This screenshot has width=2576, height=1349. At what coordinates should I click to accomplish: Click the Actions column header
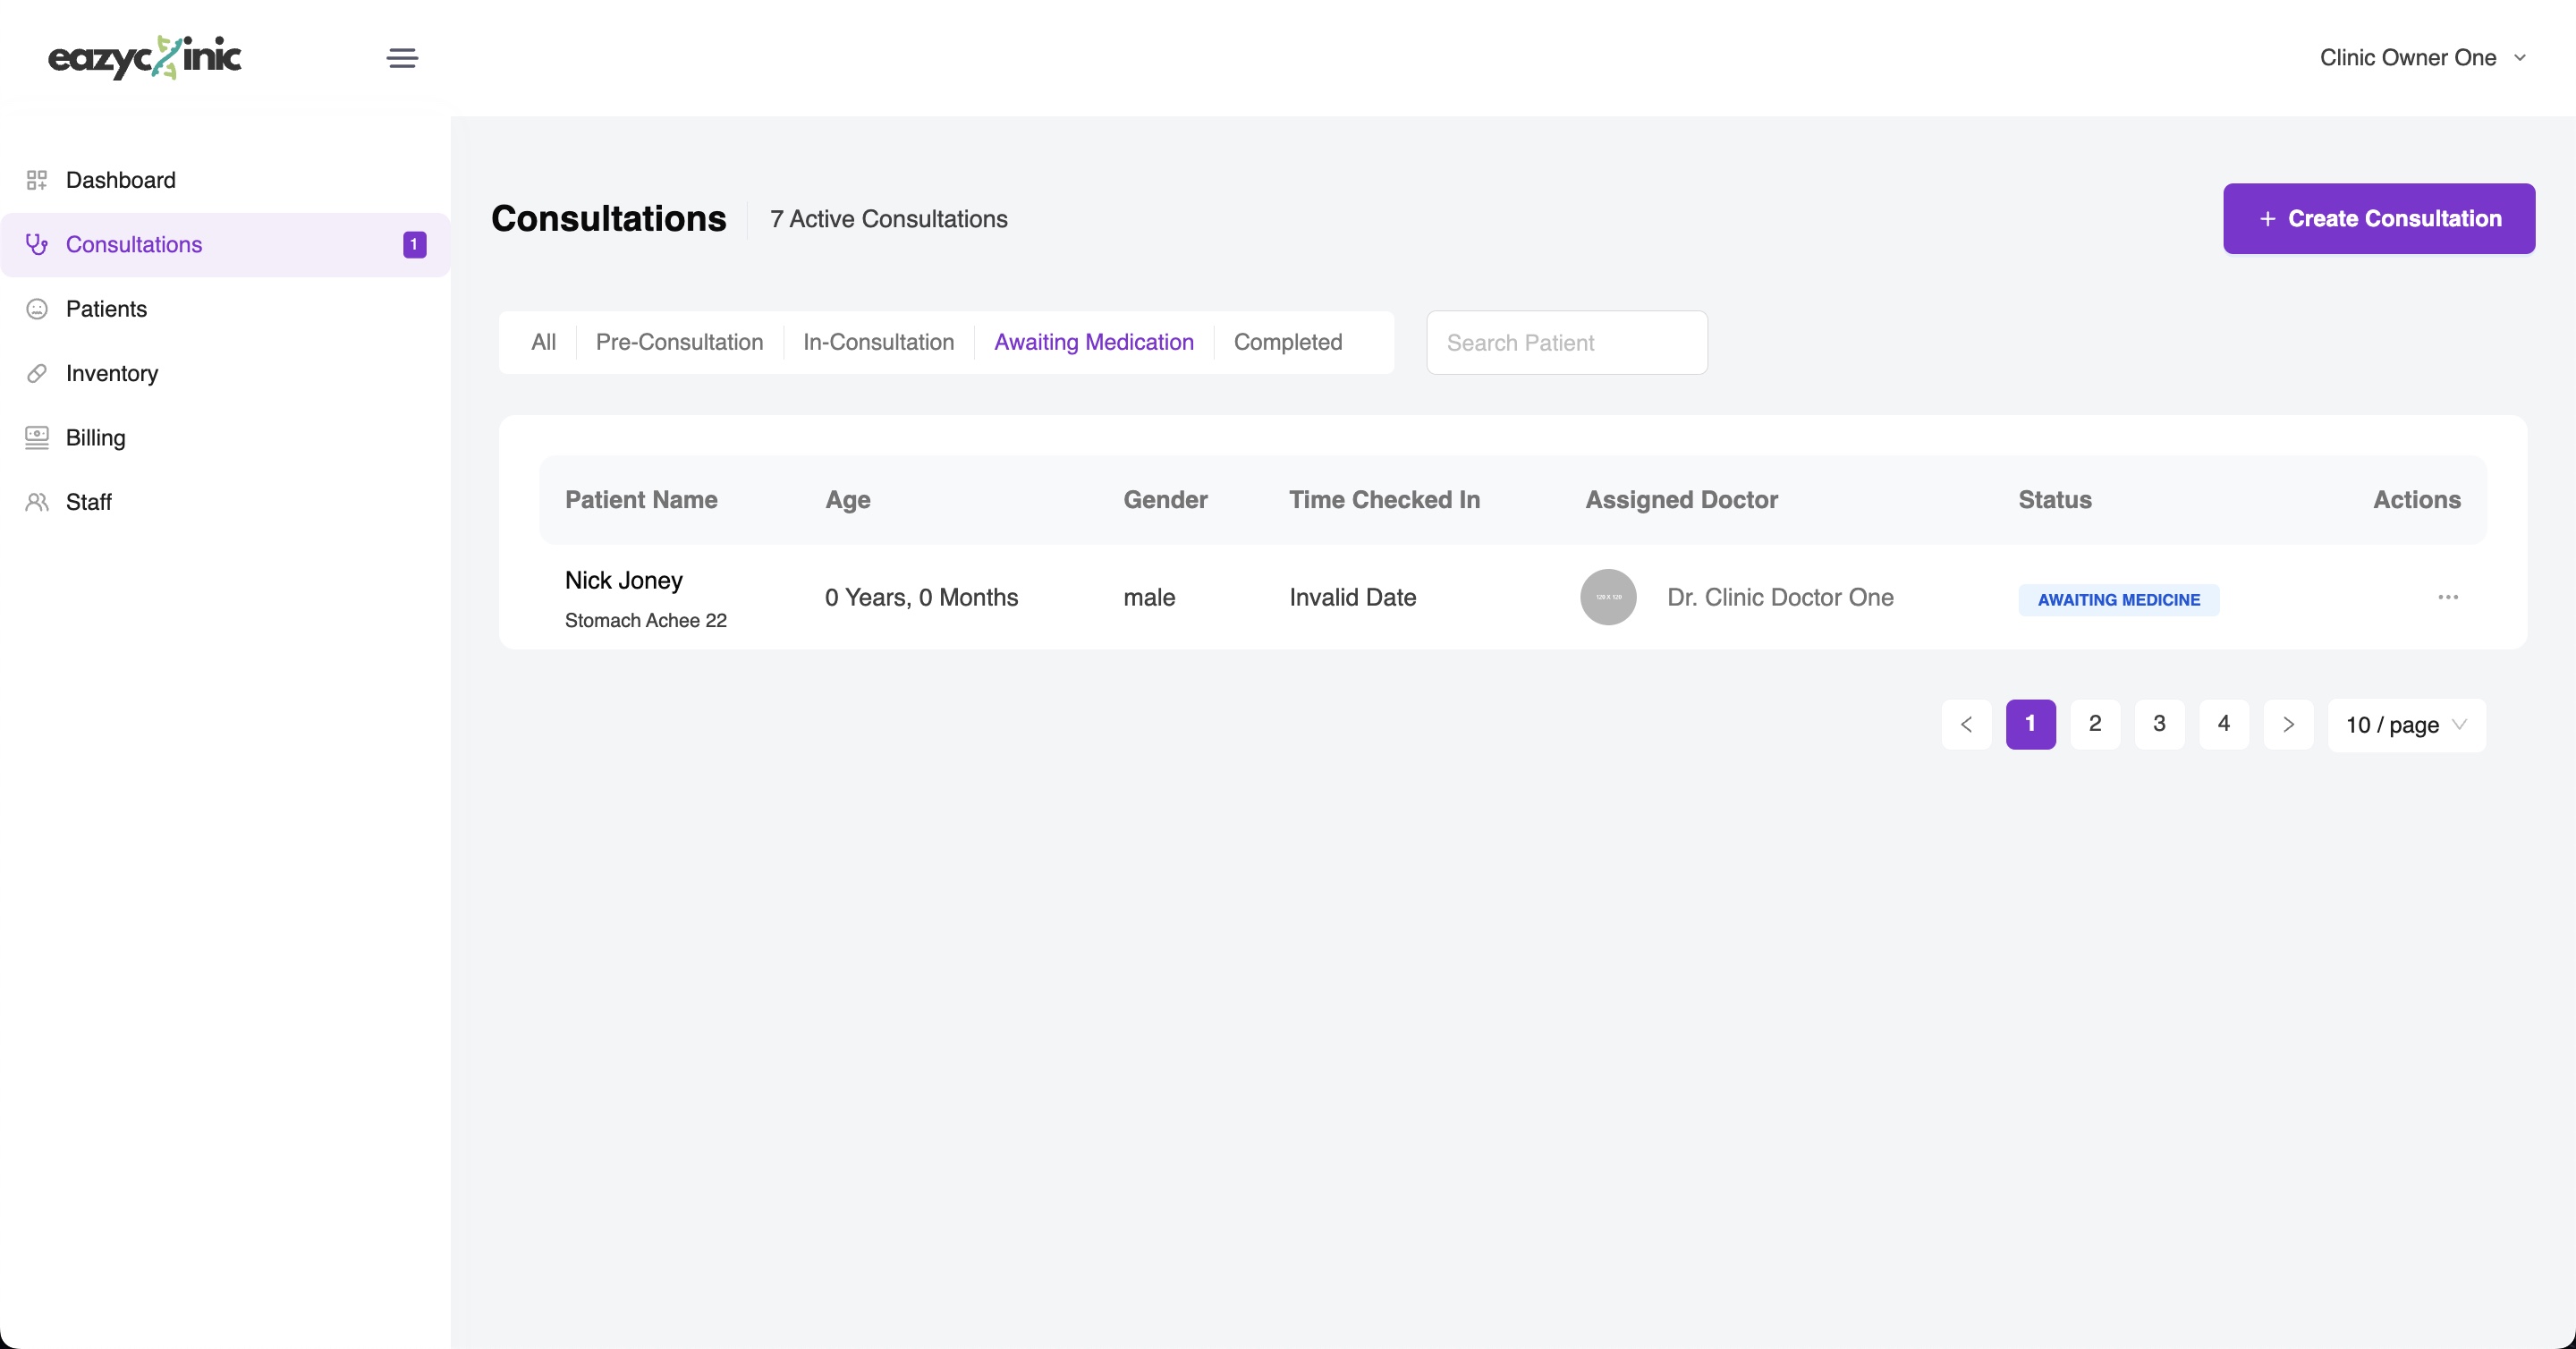[2417, 500]
